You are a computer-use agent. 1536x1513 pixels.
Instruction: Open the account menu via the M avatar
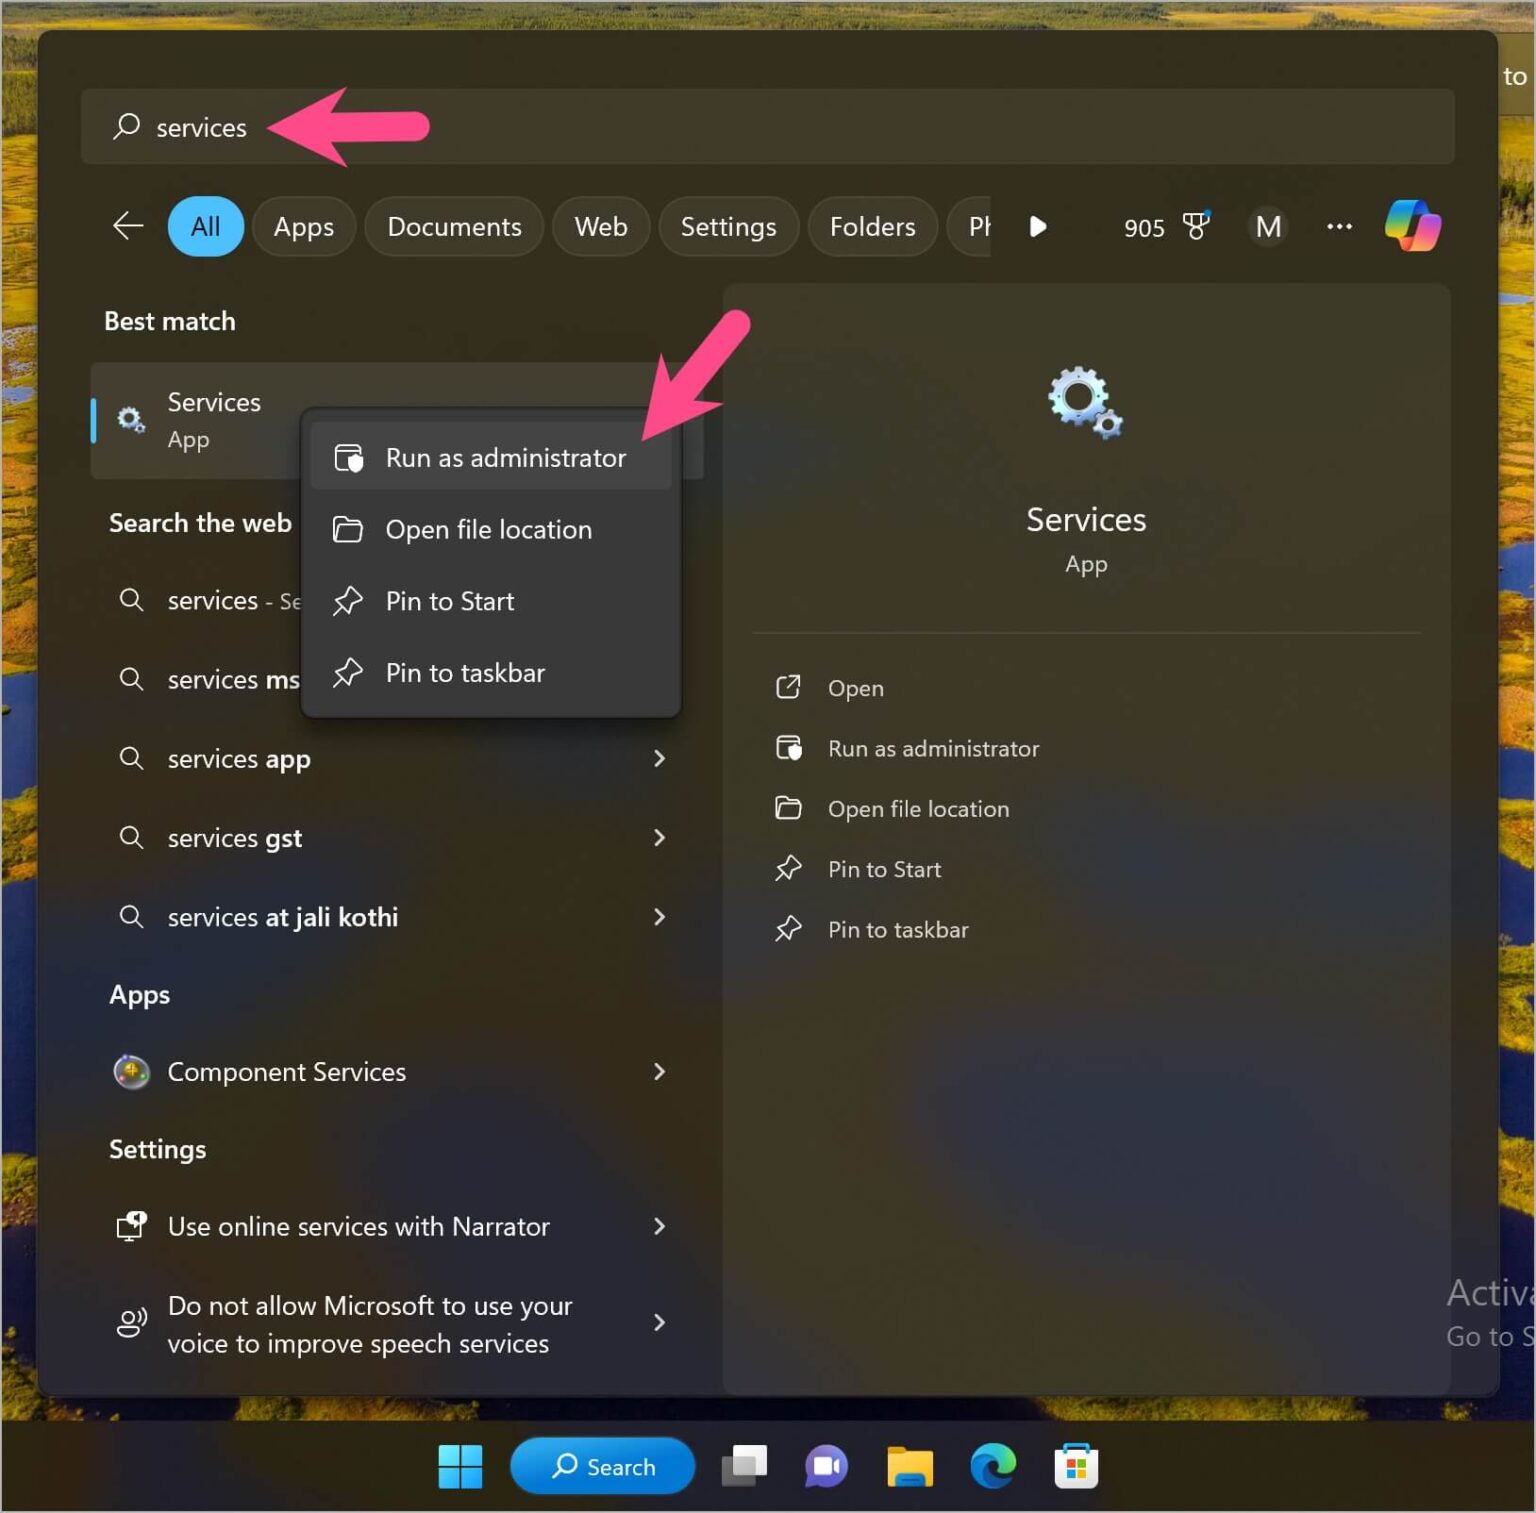coord(1267,227)
